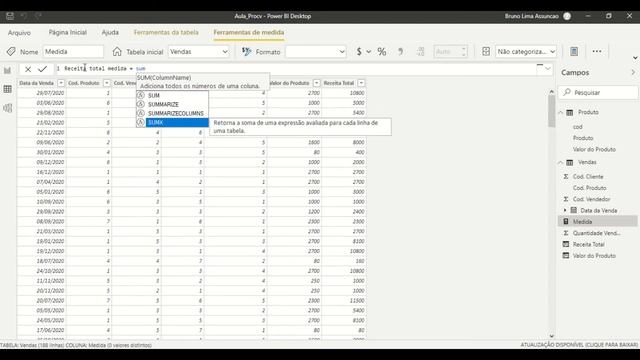Click the Nome tag icon
The height and width of the screenshot is (360, 640).
coord(11,51)
